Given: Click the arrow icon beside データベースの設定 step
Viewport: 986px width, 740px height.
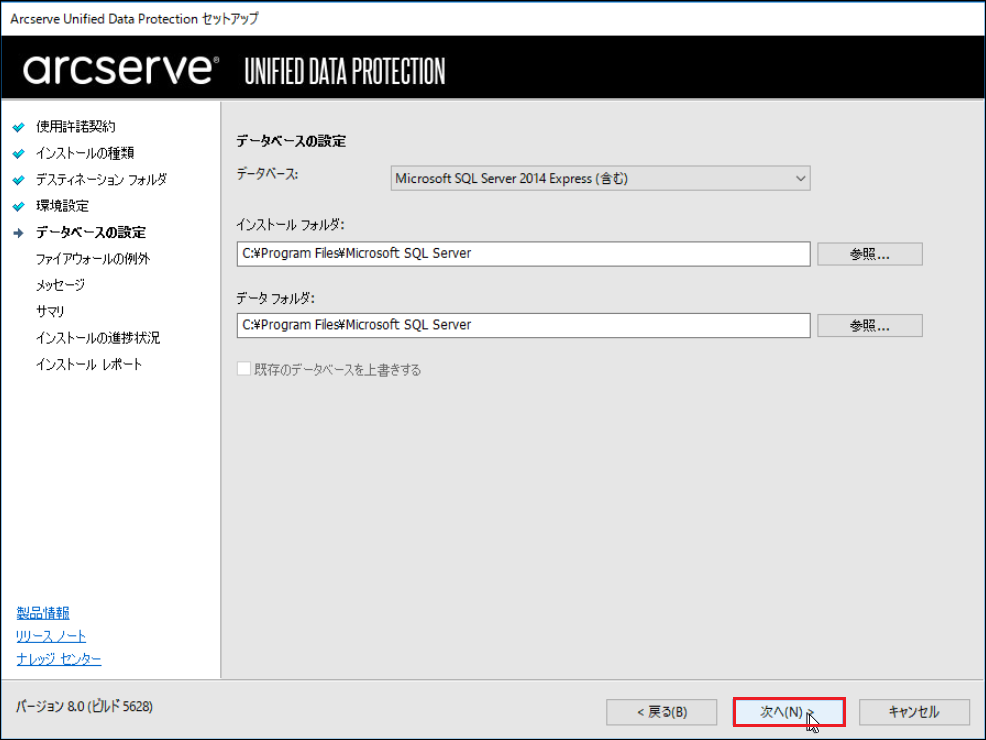Looking at the screenshot, I should [x=19, y=233].
